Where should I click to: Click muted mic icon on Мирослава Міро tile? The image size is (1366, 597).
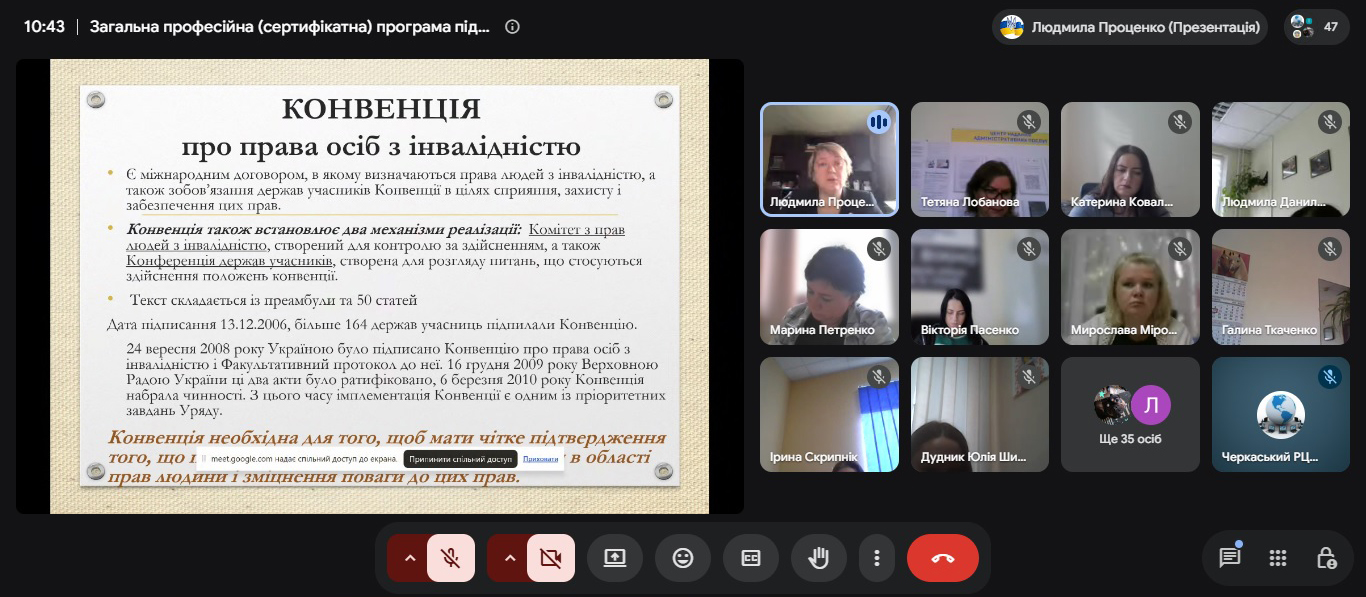coord(1180,249)
